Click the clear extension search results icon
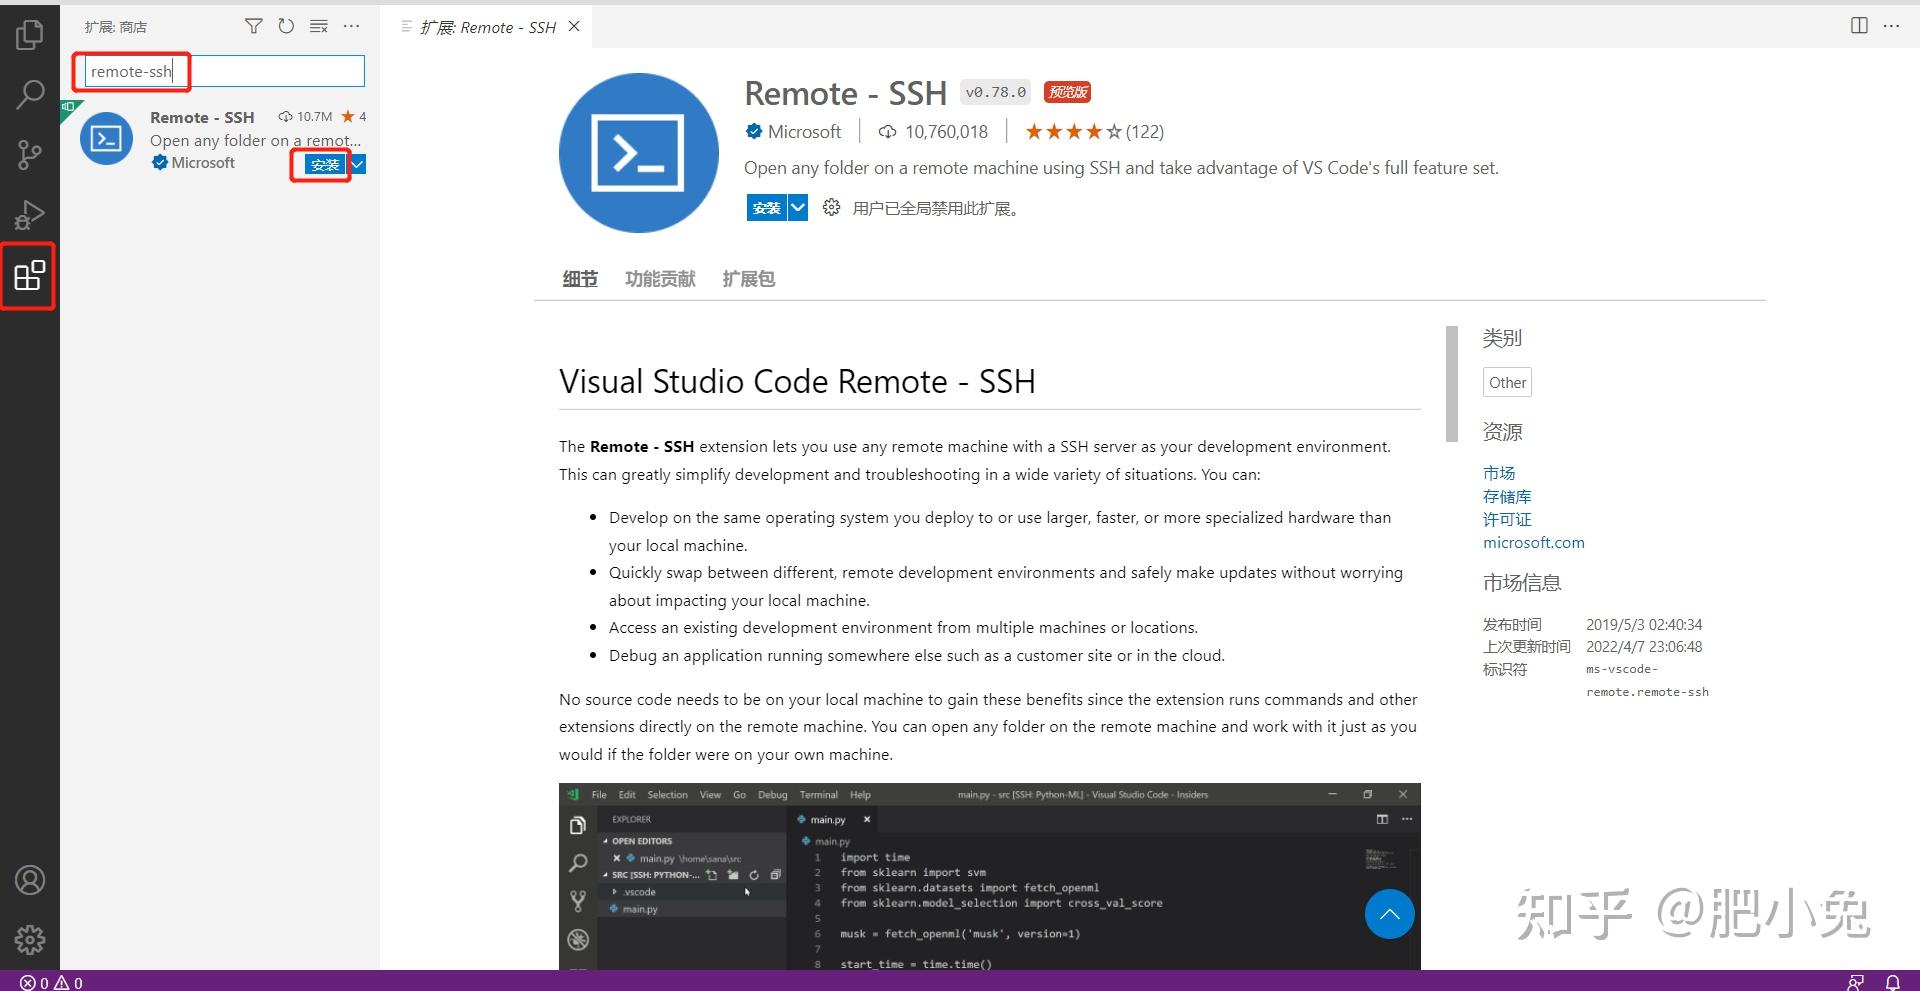The image size is (1920, 991). point(318,26)
